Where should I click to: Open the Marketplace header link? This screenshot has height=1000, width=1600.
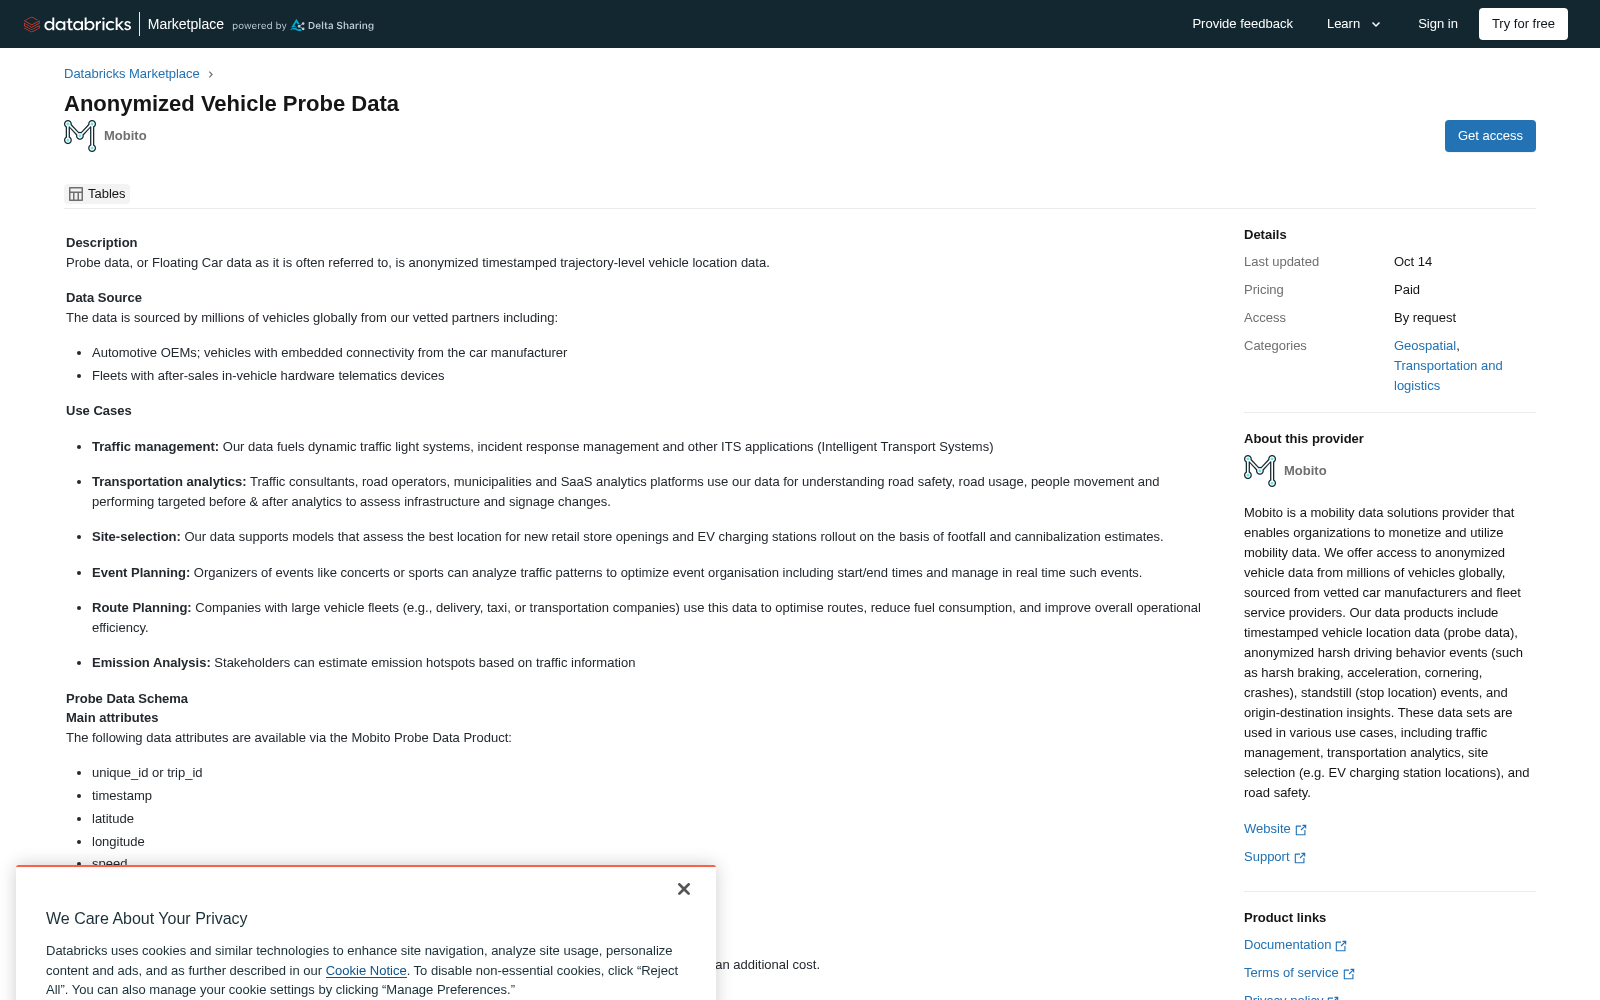(186, 24)
